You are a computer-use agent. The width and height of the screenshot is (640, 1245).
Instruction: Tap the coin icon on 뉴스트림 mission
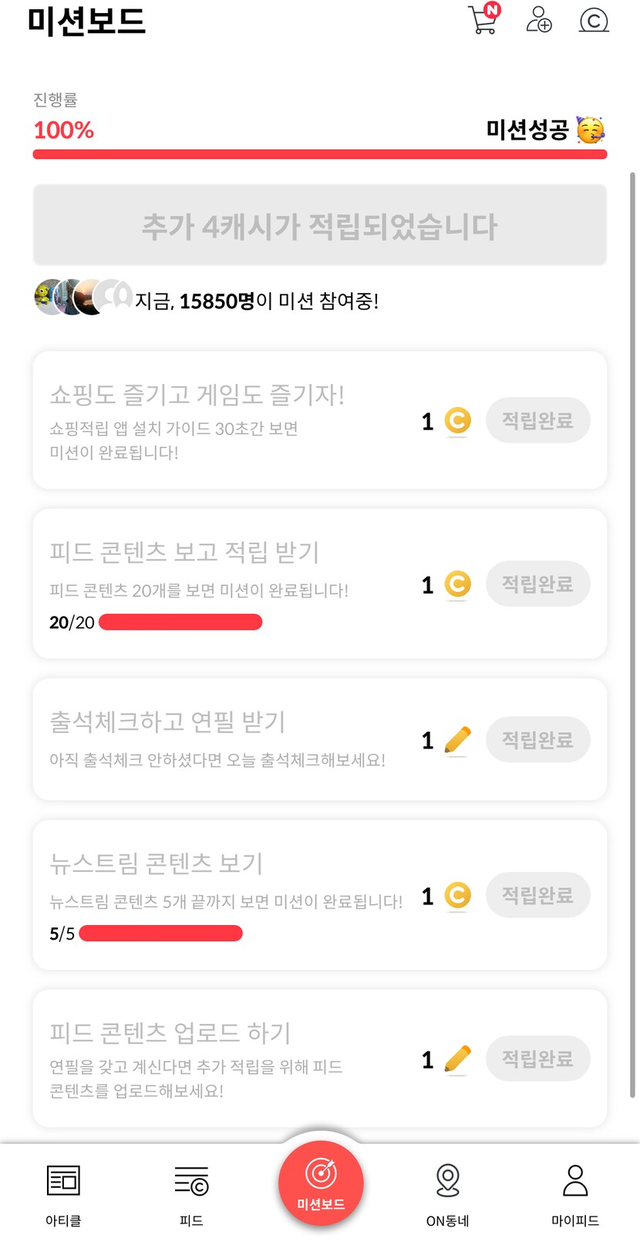click(457, 896)
